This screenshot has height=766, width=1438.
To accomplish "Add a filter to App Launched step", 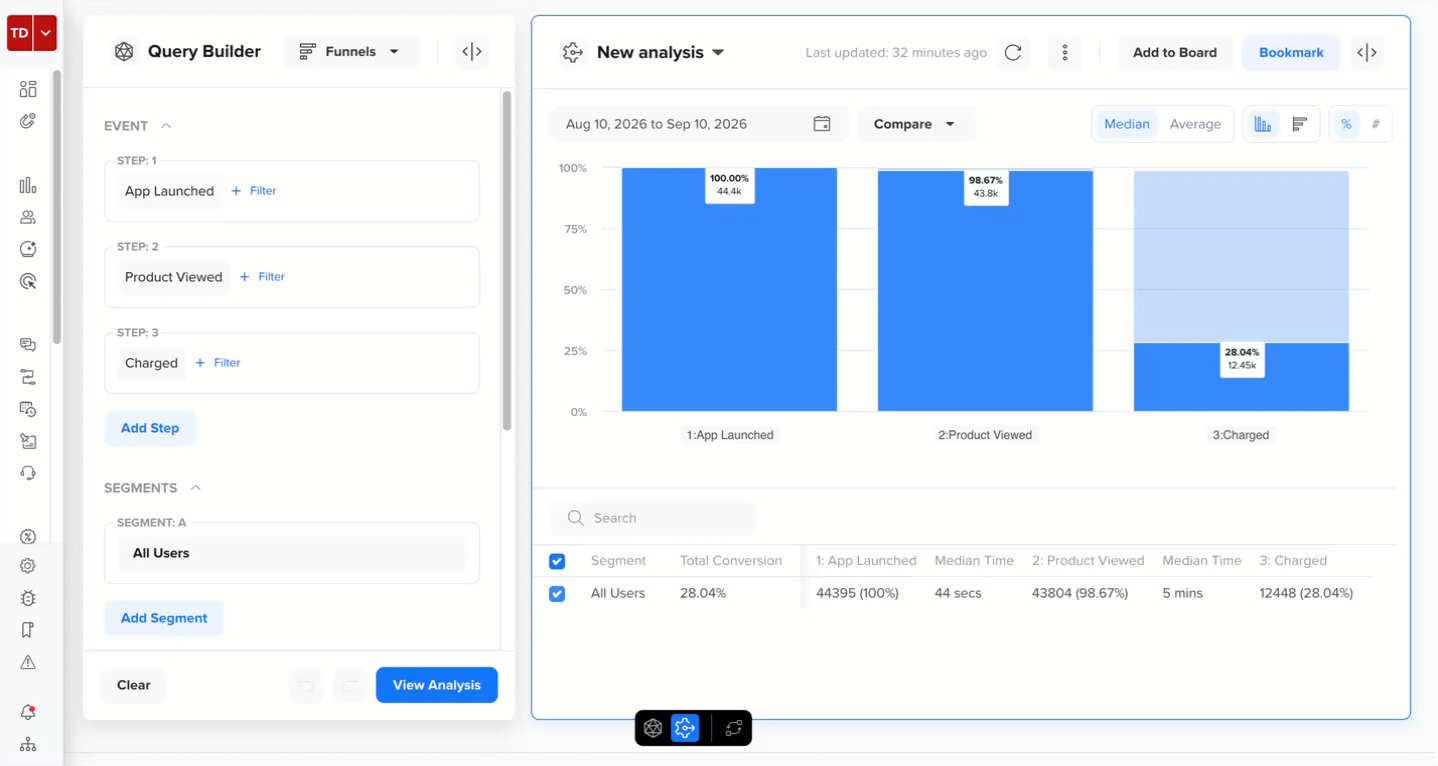I will click(254, 191).
